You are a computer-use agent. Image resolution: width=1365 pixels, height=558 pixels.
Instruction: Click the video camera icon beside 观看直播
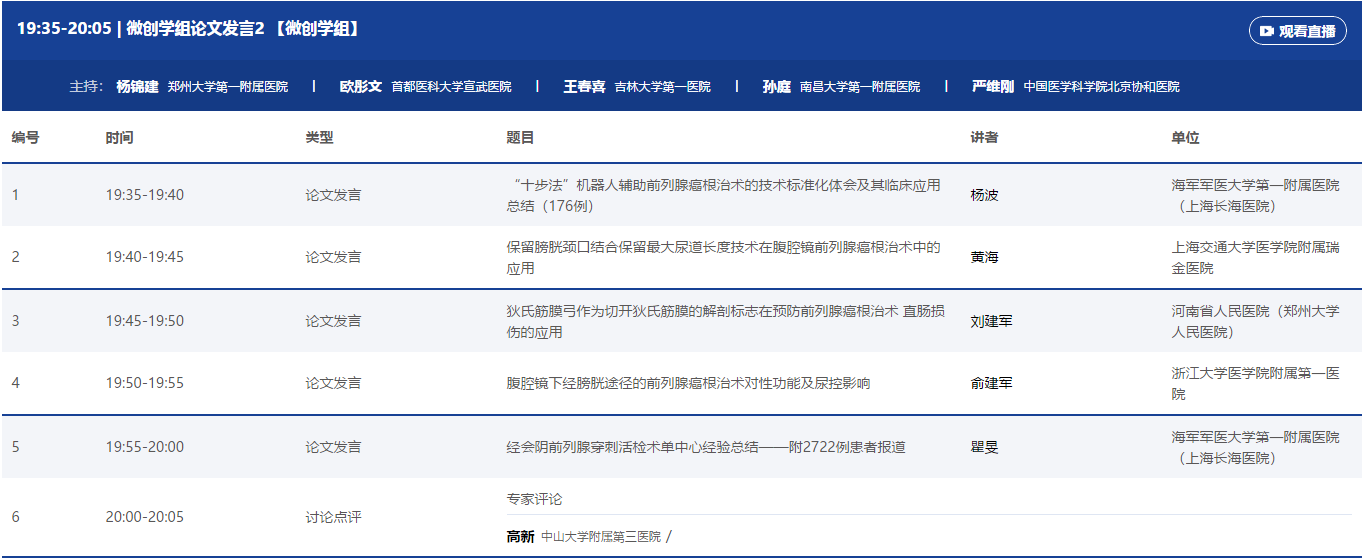click(1267, 31)
